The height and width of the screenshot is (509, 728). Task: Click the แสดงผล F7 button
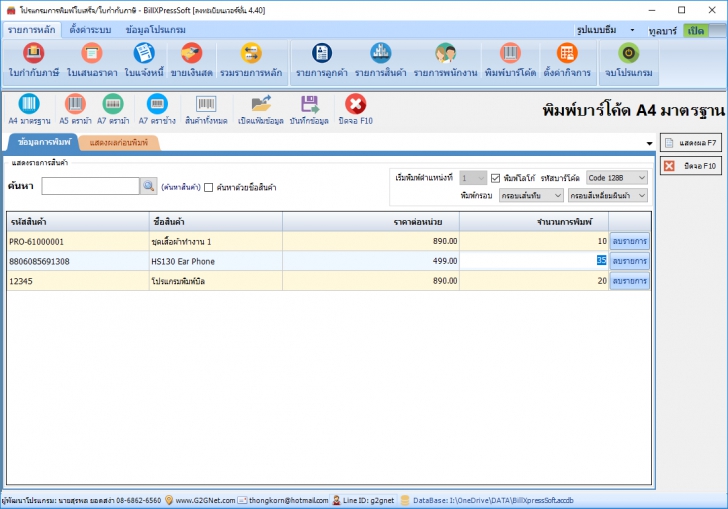(689, 144)
